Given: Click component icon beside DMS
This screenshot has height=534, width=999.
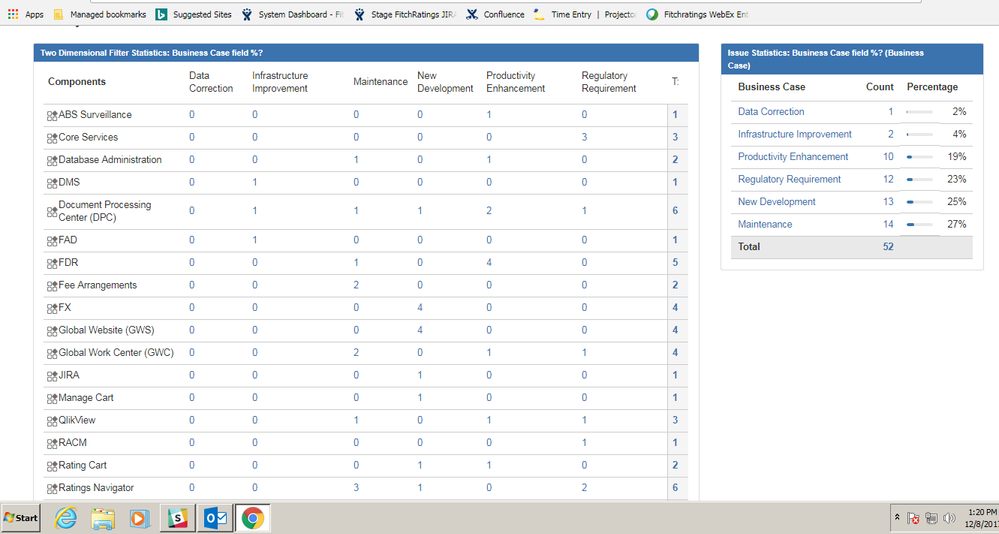Looking at the screenshot, I should pyautogui.click(x=52, y=184).
